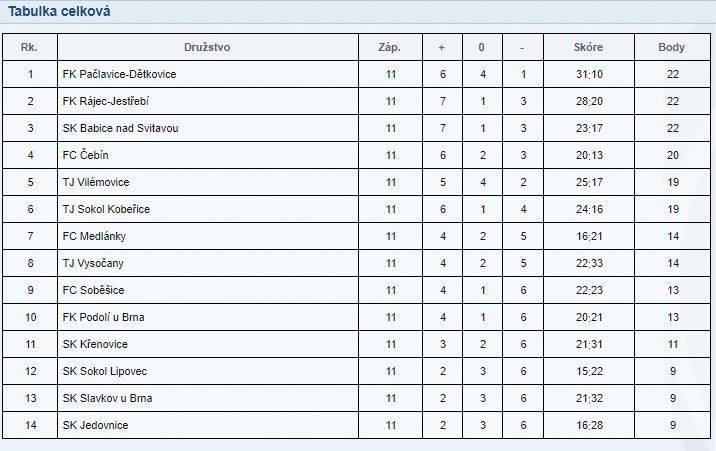Open TJ Vilémovice team entry

pos(96,182)
